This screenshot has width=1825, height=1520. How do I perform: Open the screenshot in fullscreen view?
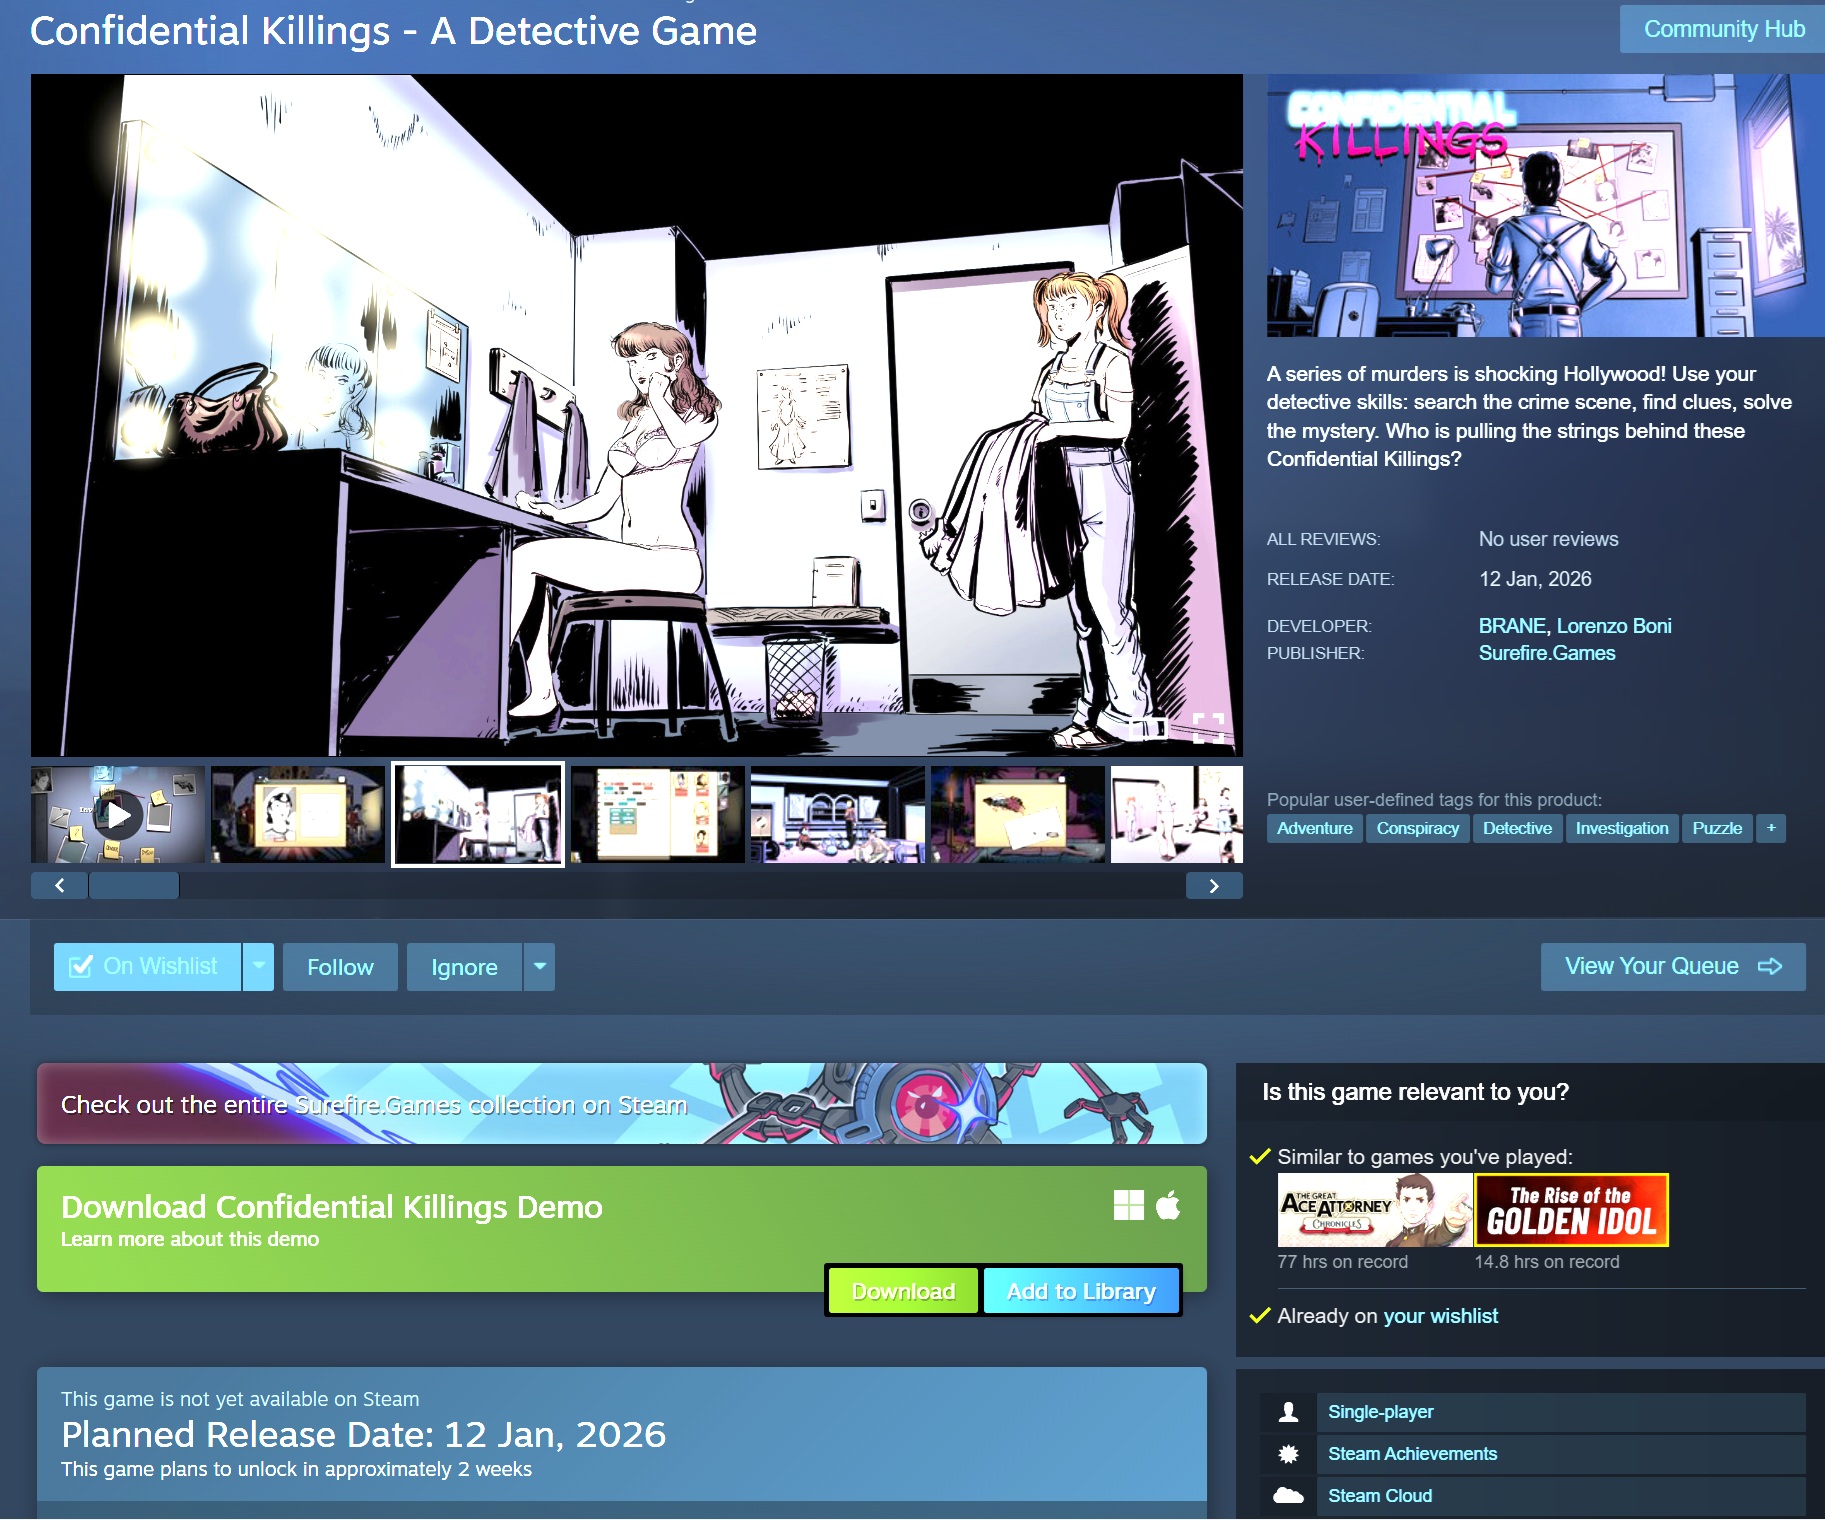click(1208, 728)
